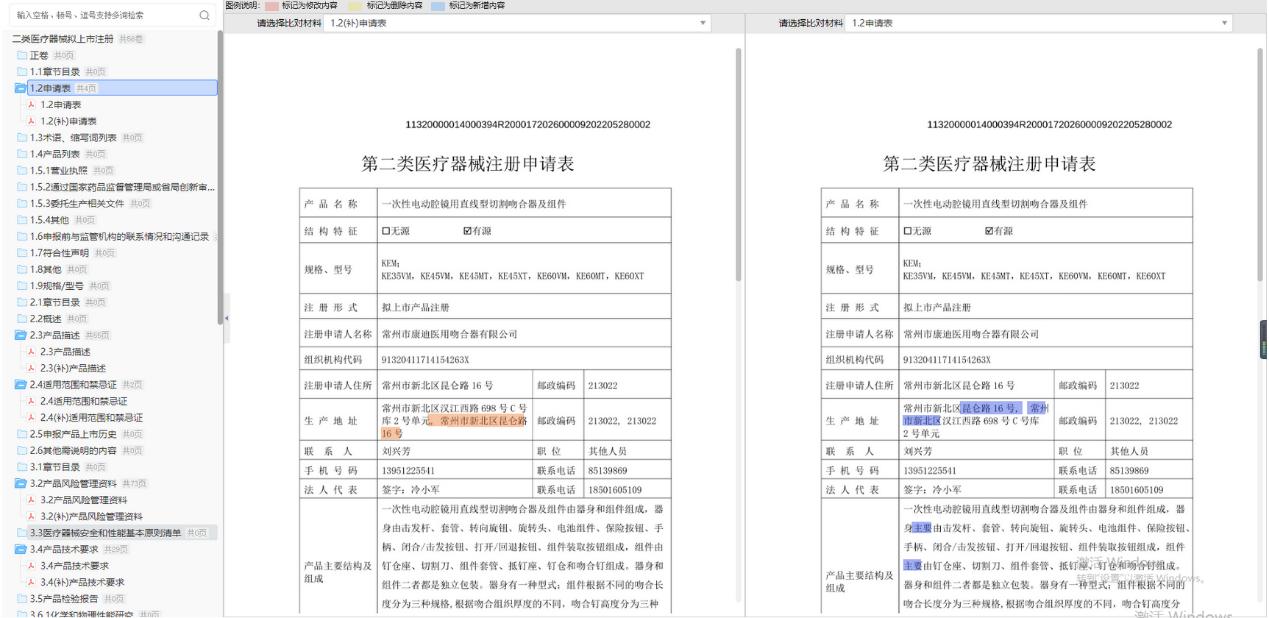Click the open folder icon beside 2.3产品描述 共56页
The width and height of the screenshot is (1269, 618).
pyautogui.click(x=22, y=335)
